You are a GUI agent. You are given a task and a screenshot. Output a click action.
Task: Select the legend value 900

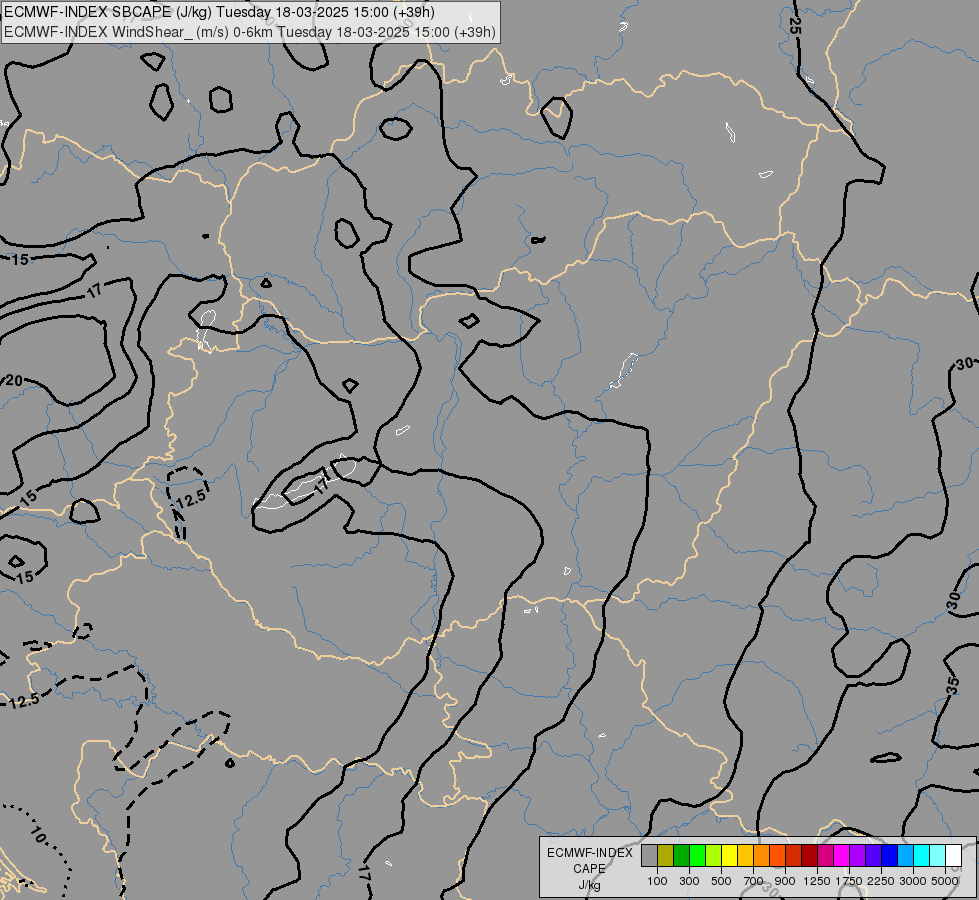click(785, 881)
